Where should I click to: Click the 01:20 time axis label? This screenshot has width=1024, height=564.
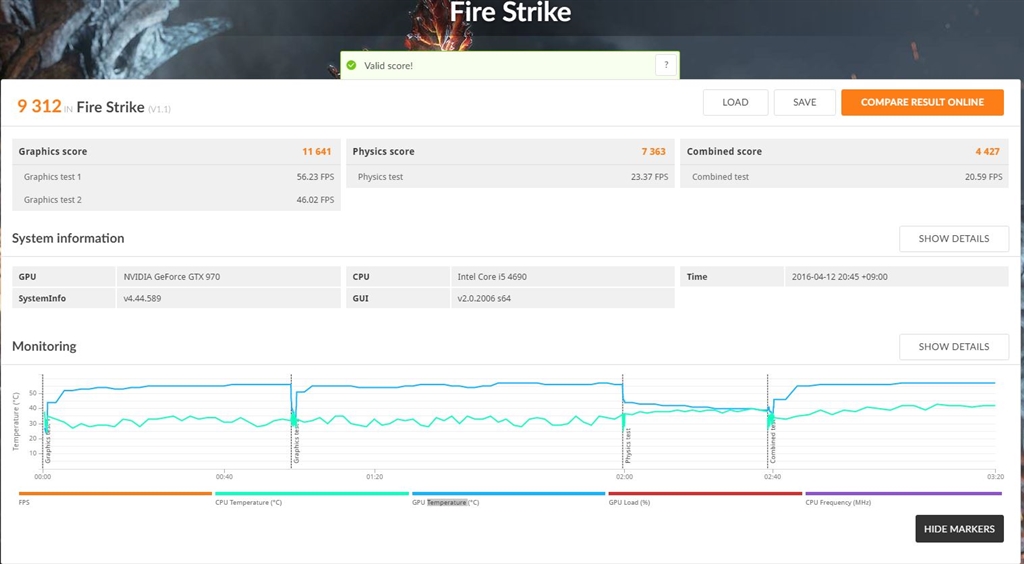tap(374, 477)
